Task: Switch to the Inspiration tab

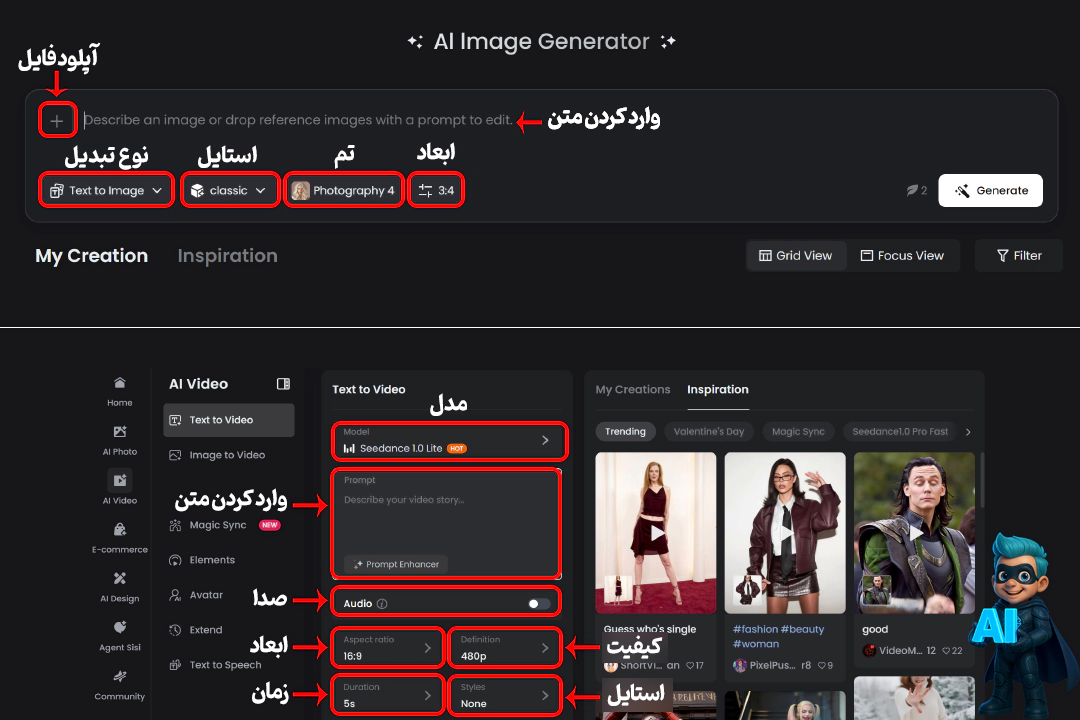Action: 227,255
